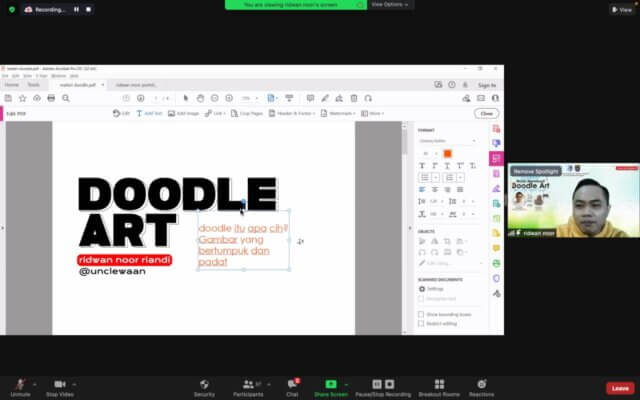Click Sign In in Acrobat
The height and width of the screenshot is (400, 640).
click(487, 85)
